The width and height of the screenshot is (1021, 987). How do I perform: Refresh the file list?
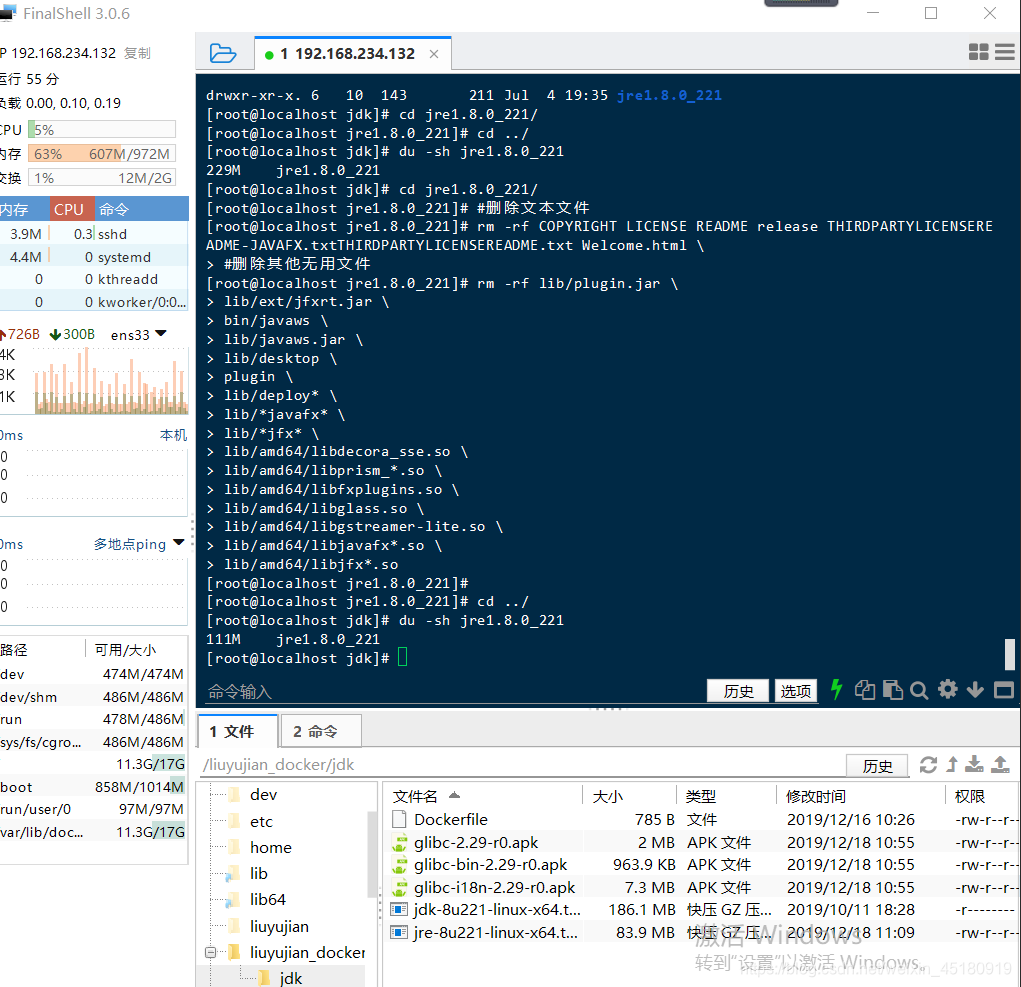(x=928, y=764)
